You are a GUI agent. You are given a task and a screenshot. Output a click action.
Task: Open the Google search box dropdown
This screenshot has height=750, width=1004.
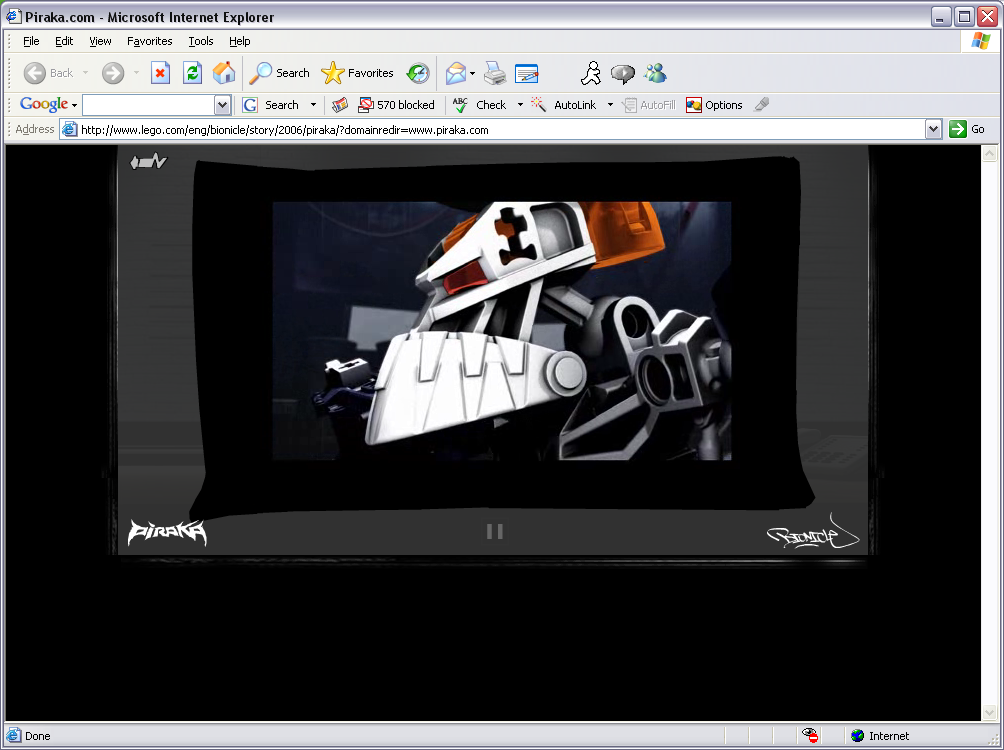click(222, 105)
